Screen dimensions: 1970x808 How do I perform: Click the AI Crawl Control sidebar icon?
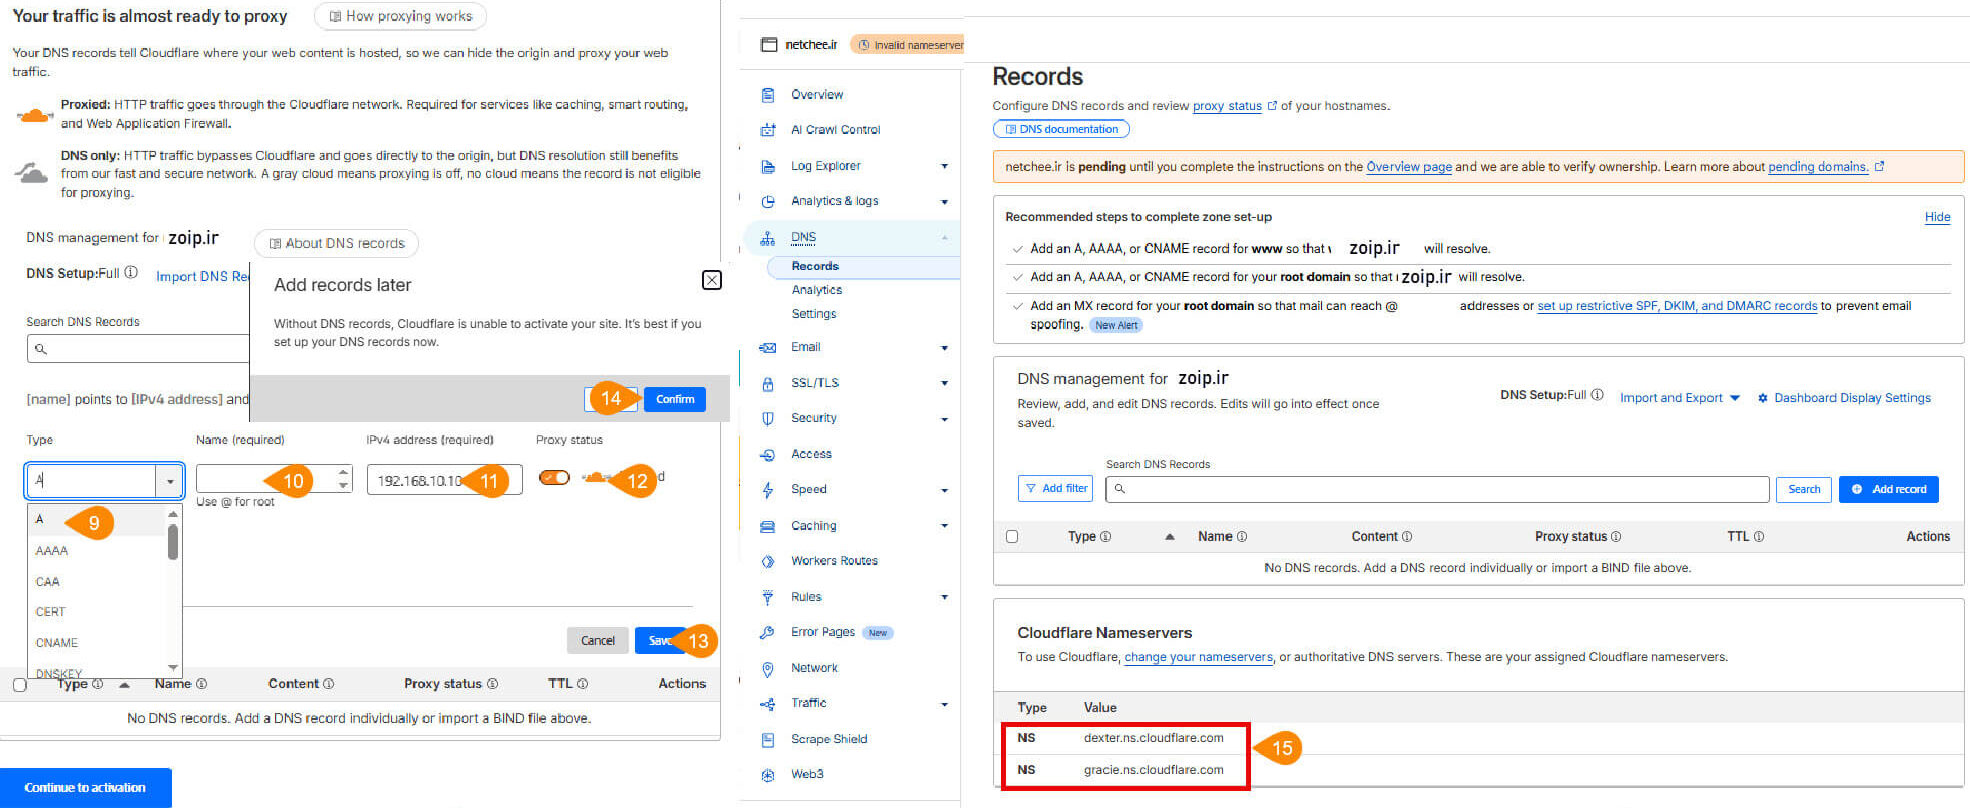(x=768, y=130)
